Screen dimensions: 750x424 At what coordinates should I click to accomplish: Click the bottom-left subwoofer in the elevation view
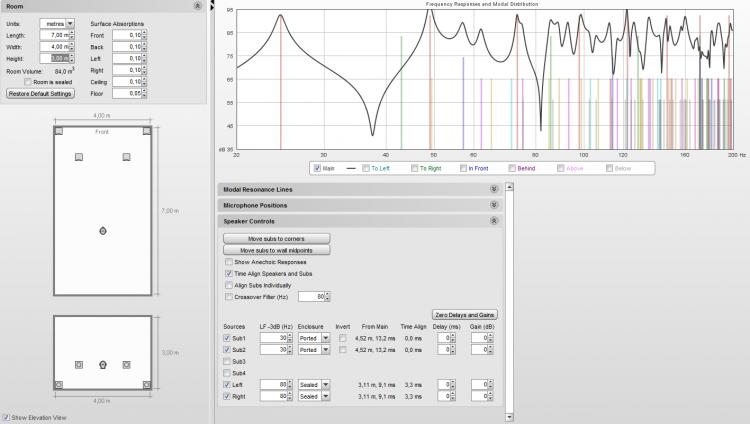point(60,384)
